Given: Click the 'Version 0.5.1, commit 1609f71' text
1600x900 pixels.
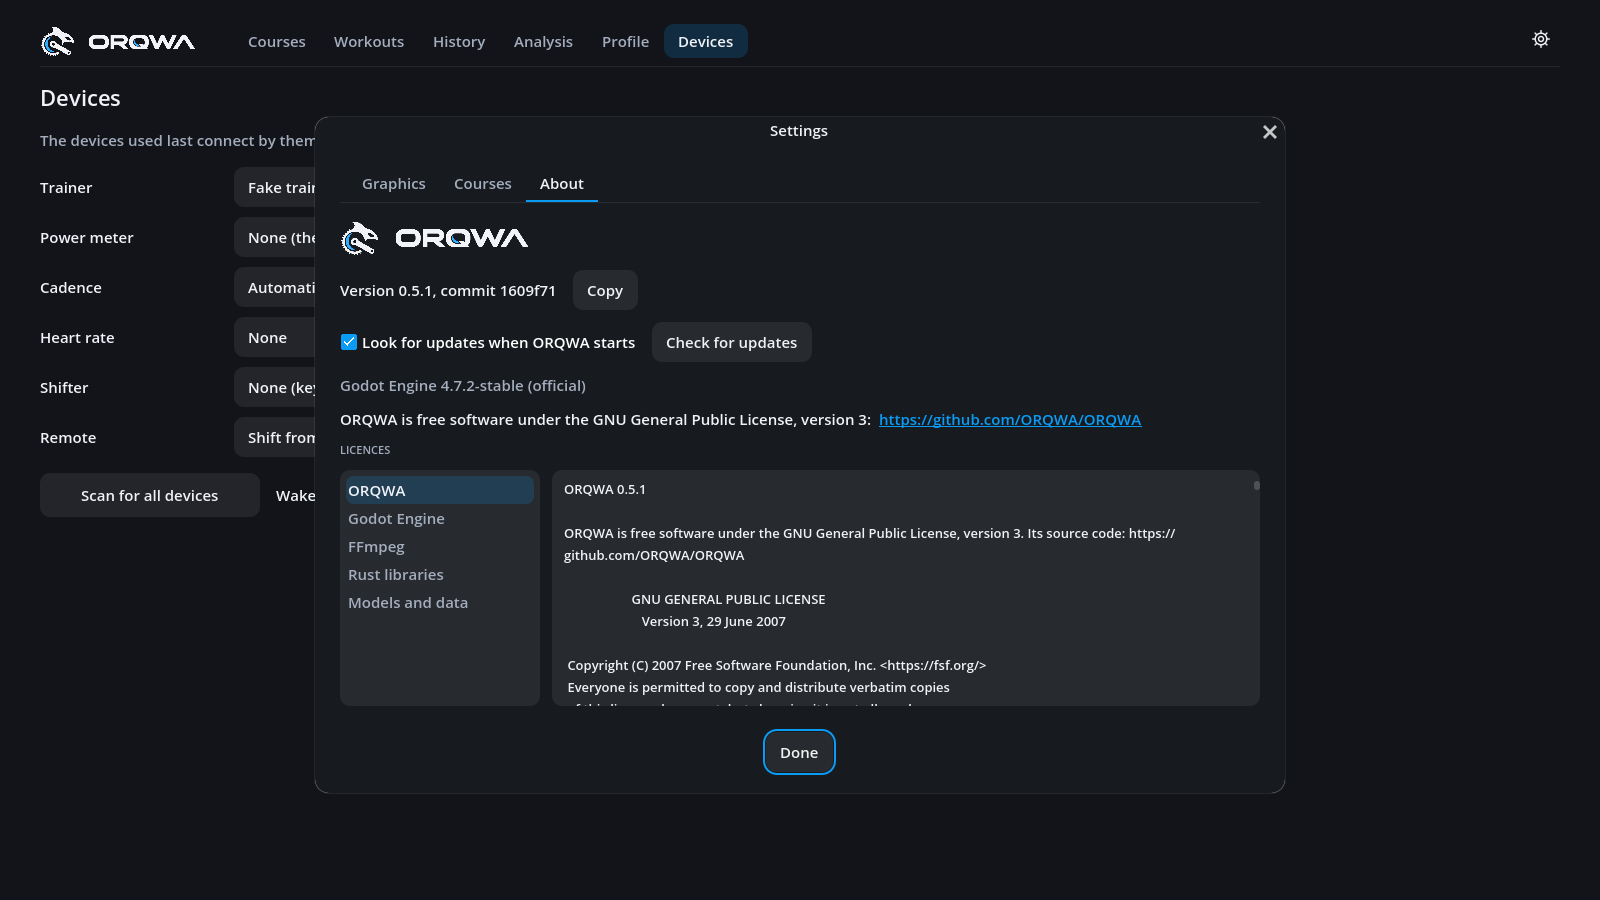Looking at the screenshot, I should [x=448, y=291].
